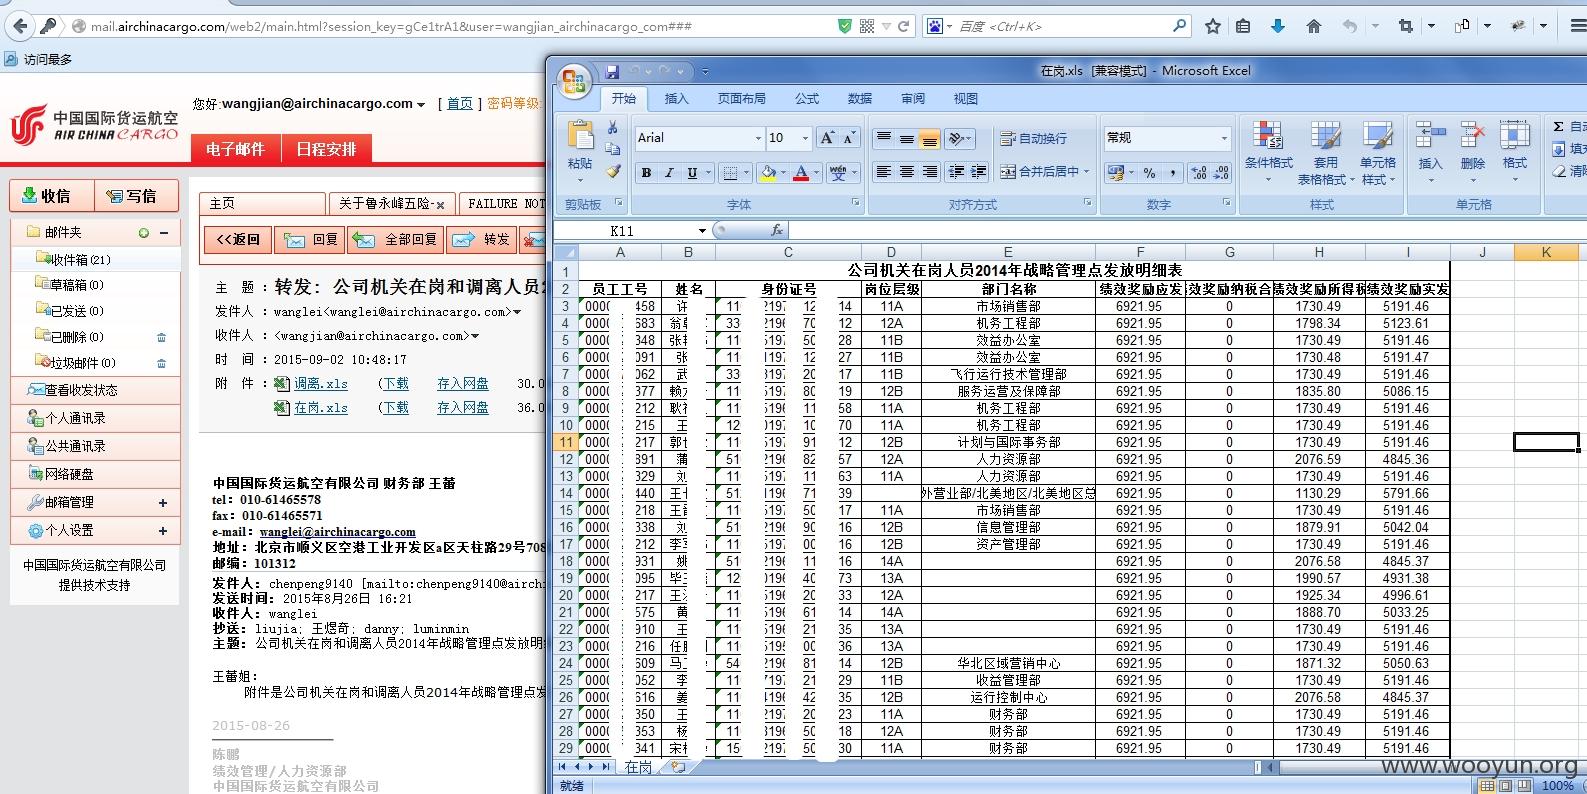Increase font size with the large A
The height and width of the screenshot is (794, 1587).
827,138
